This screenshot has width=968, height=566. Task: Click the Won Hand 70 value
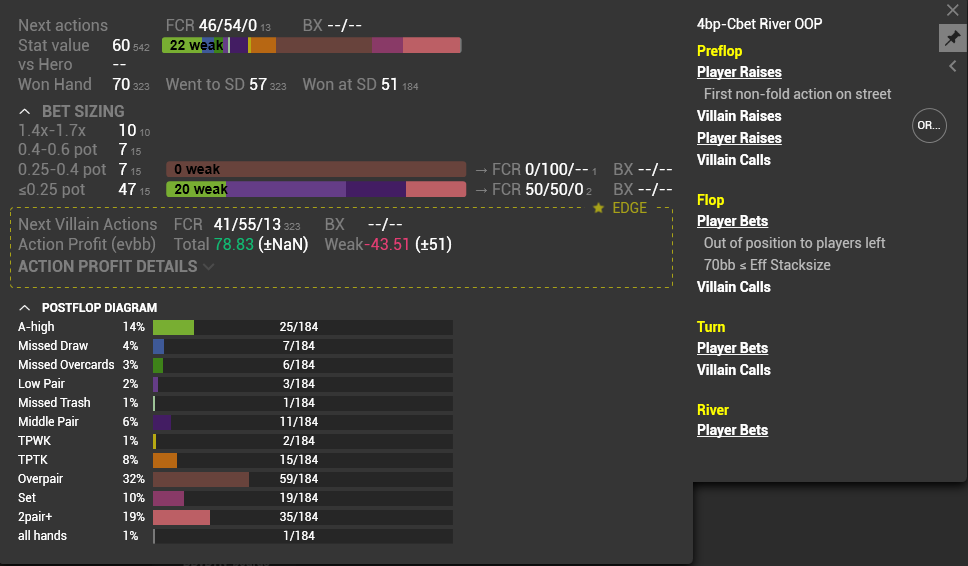tap(121, 85)
